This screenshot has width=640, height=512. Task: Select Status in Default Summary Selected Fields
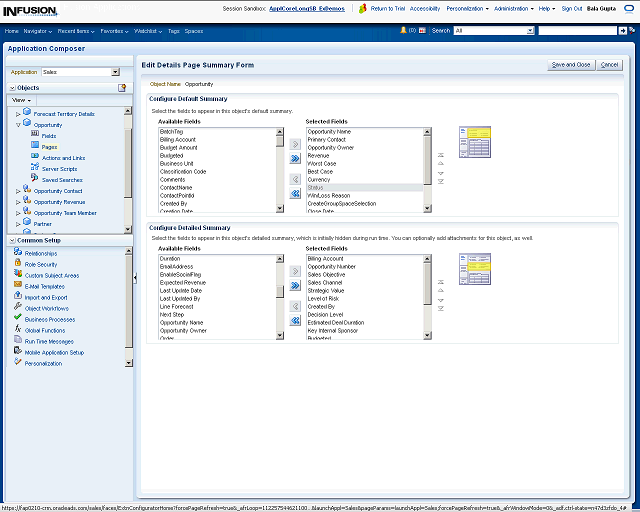[x=316, y=187]
